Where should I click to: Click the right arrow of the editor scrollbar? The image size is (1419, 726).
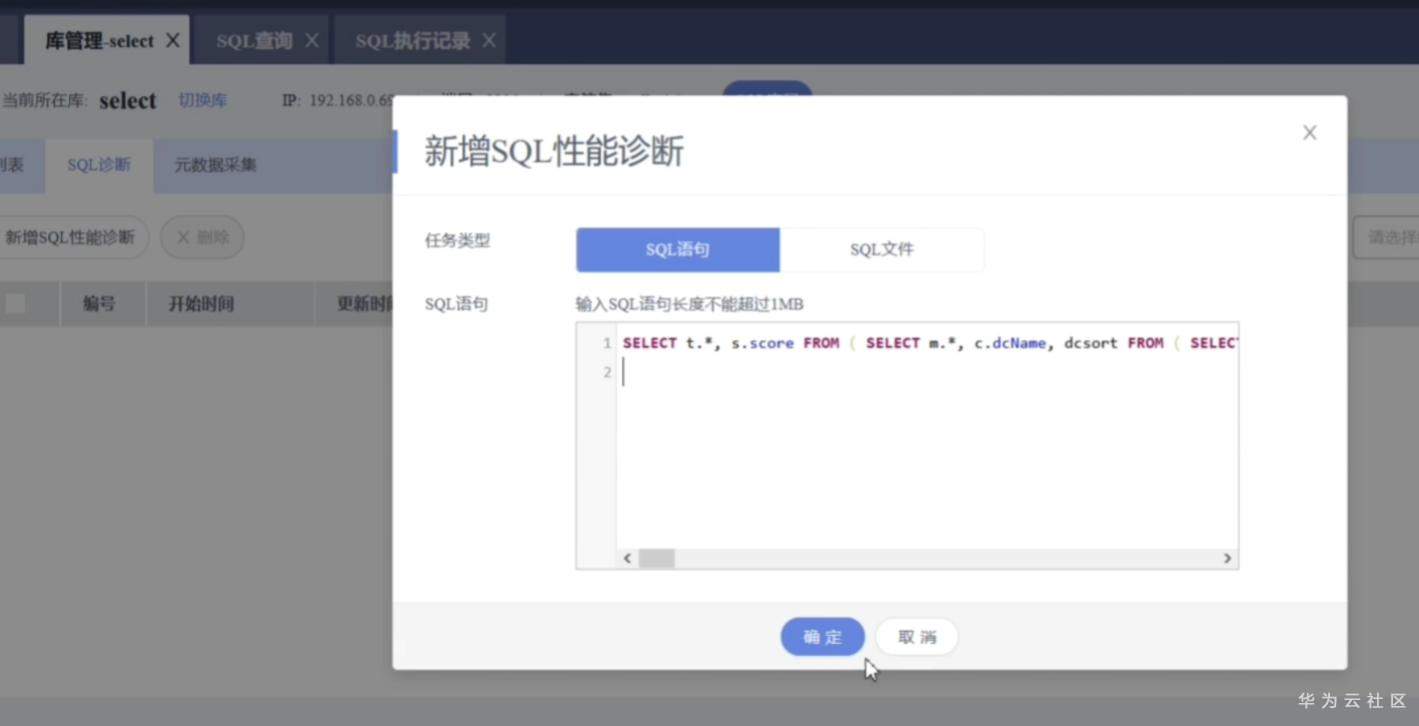point(1227,558)
